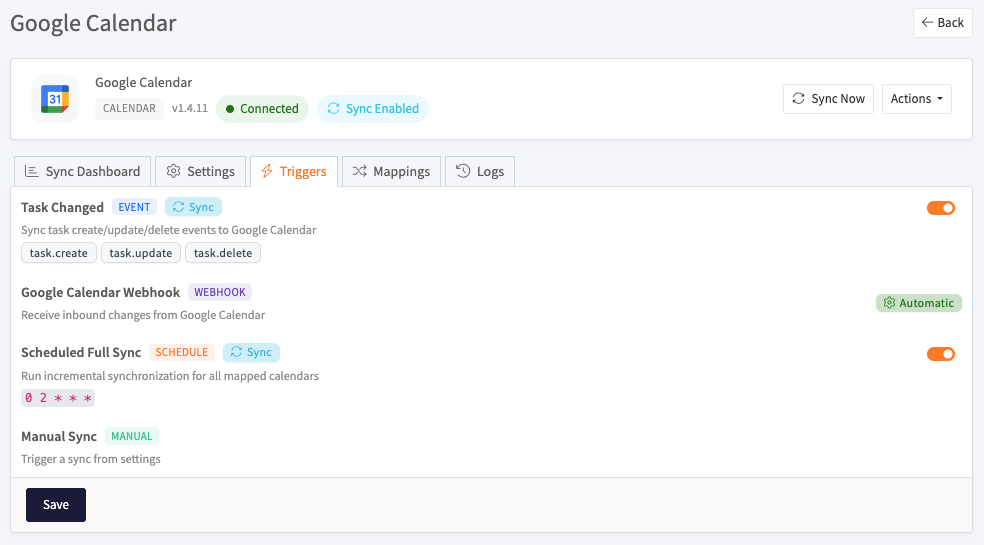The image size is (984, 545).
Task: Click the task.update event chip
Action: pos(141,253)
